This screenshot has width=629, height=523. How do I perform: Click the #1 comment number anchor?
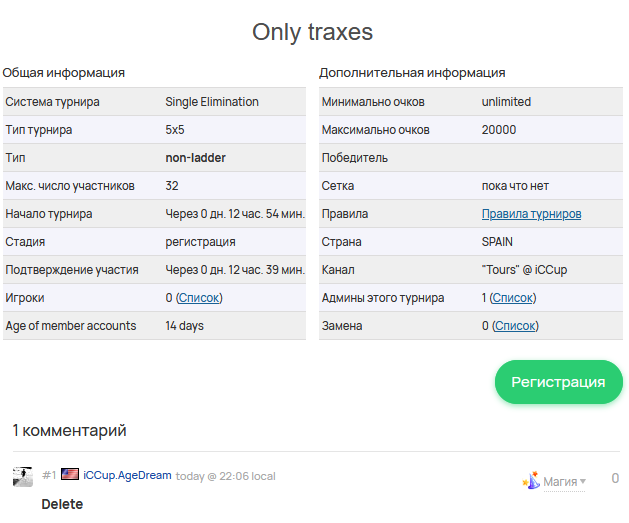[49, 475]
